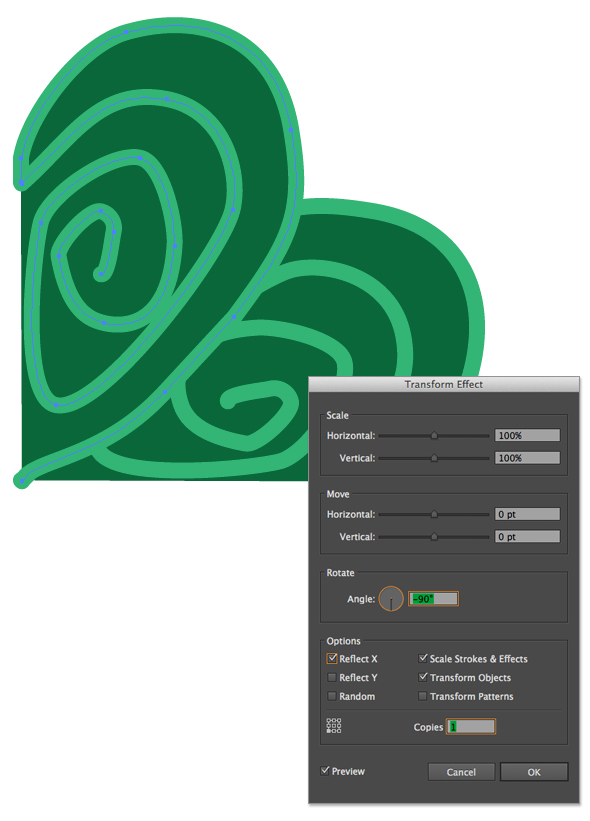
Task: Click the Rotate angle dial
Action: click(391, 598)
